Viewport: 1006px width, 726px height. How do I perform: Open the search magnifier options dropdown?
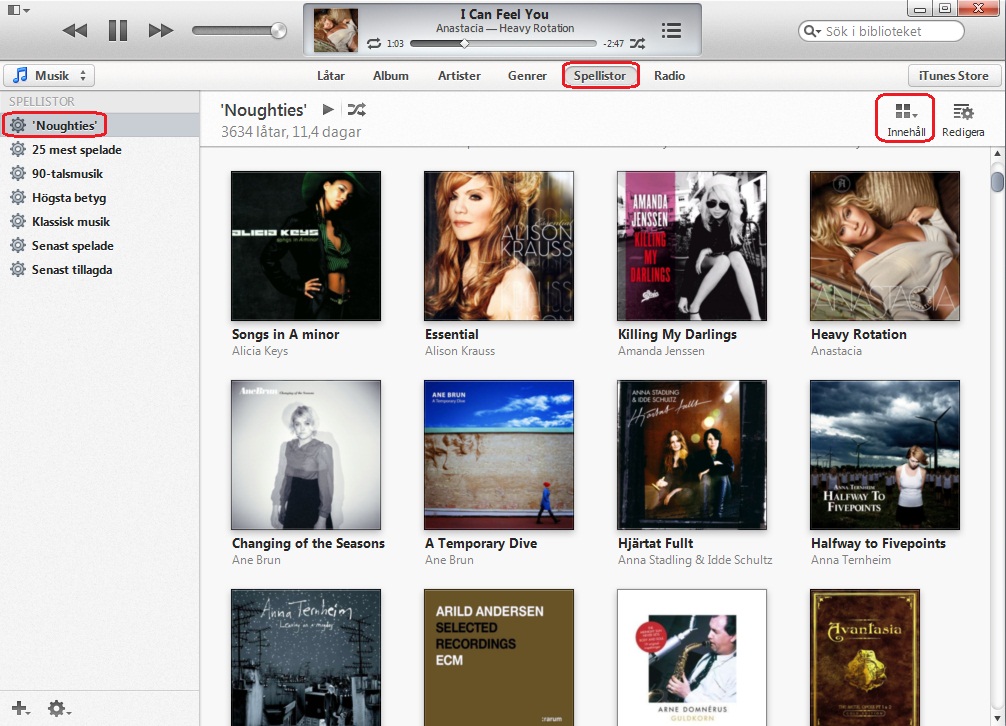click(812, 31)
